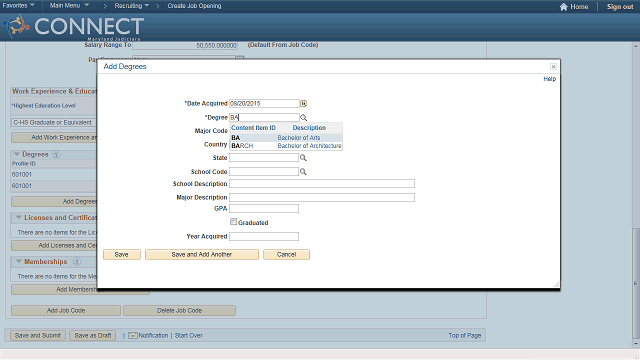The height and width of the screenshot is (360, 640).
Task: Click the Connect Maryland Judiciary logo
Action: [x=73, y=27]
